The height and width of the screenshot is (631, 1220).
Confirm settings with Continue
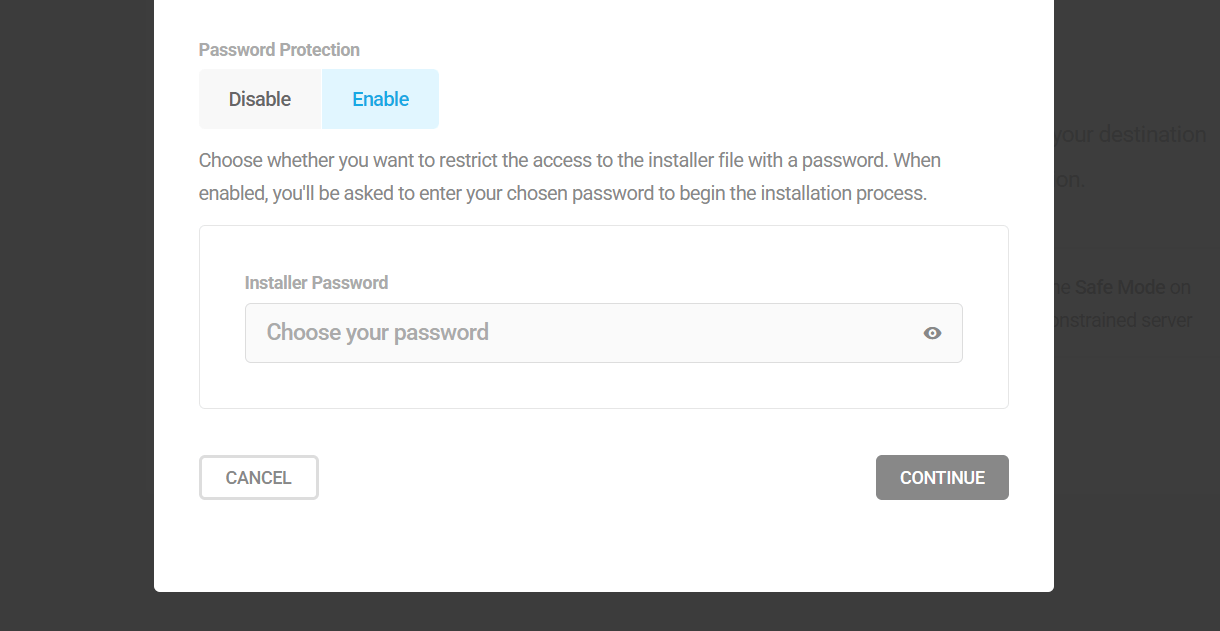pyautogui.click(x=942, y=477)
